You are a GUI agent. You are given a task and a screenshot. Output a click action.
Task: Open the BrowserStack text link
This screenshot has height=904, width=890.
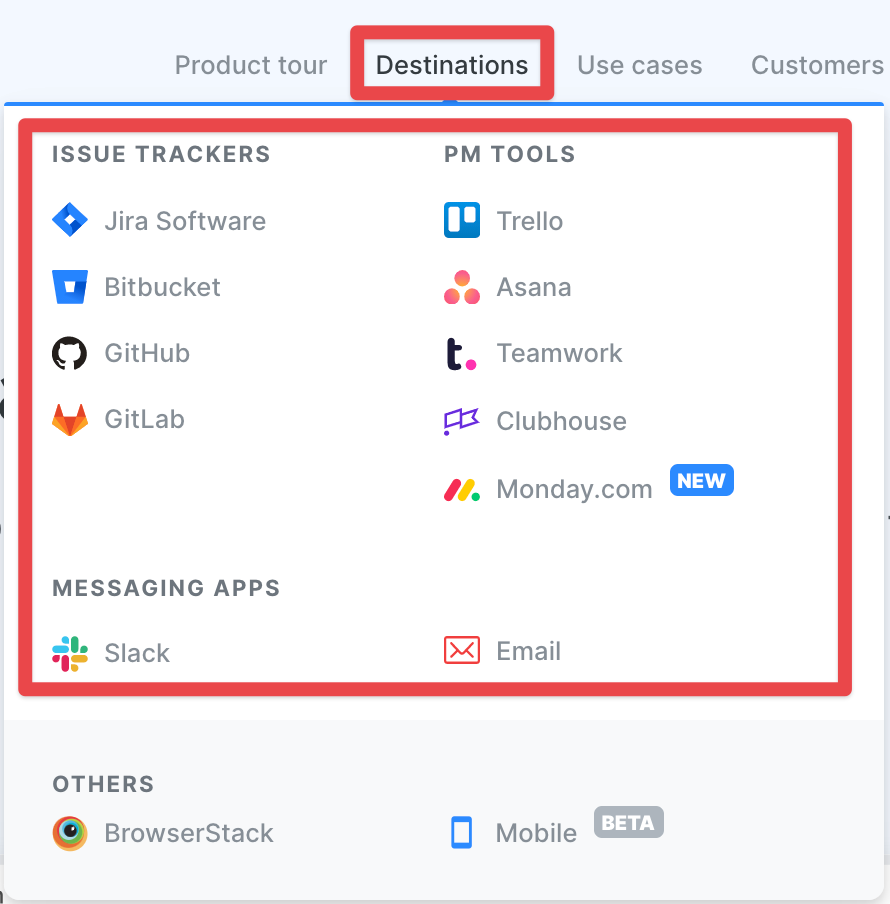pyautogui.click(x=188, y=833)
